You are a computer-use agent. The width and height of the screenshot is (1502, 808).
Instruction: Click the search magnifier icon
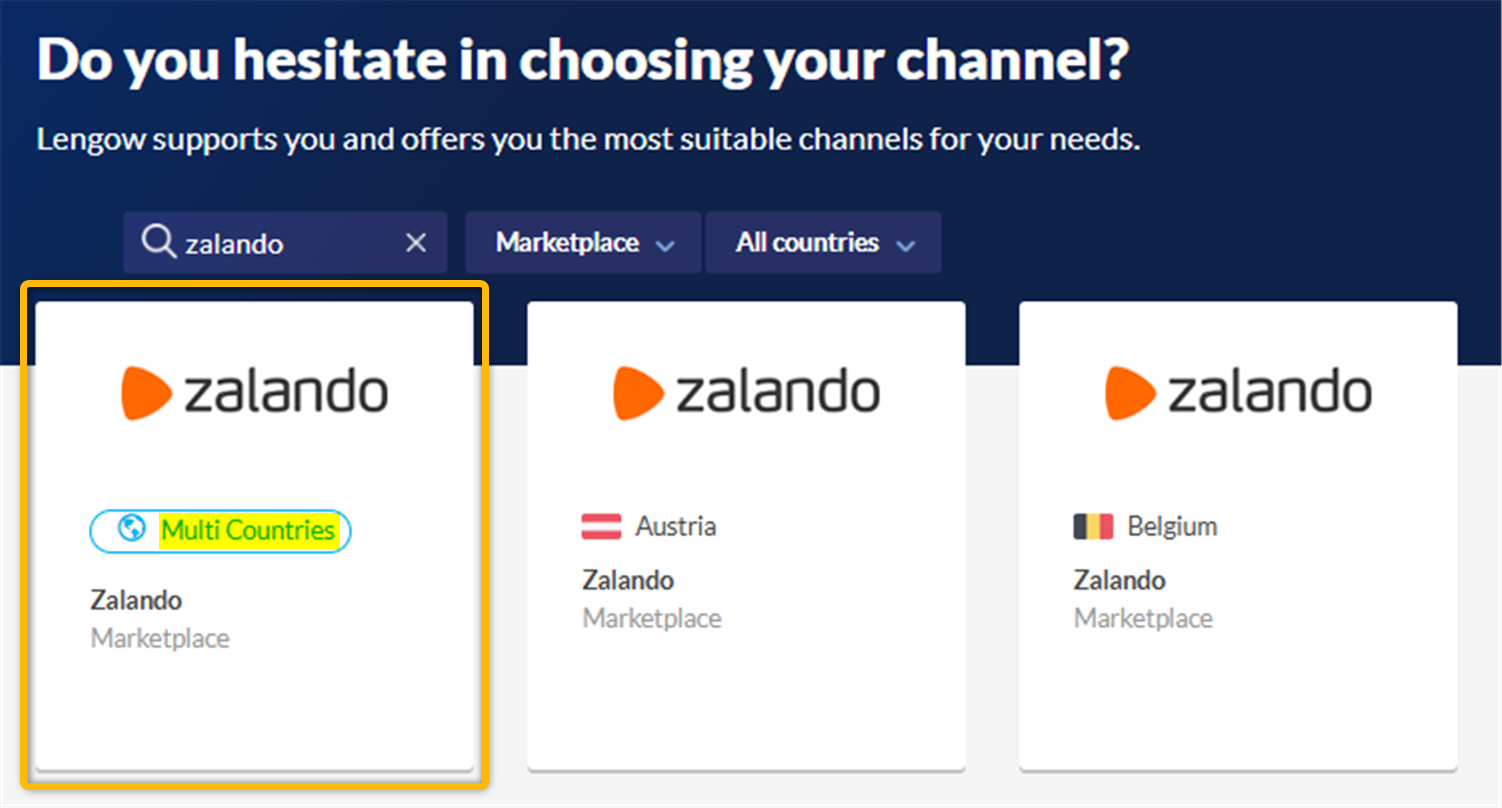coord(158,242)
